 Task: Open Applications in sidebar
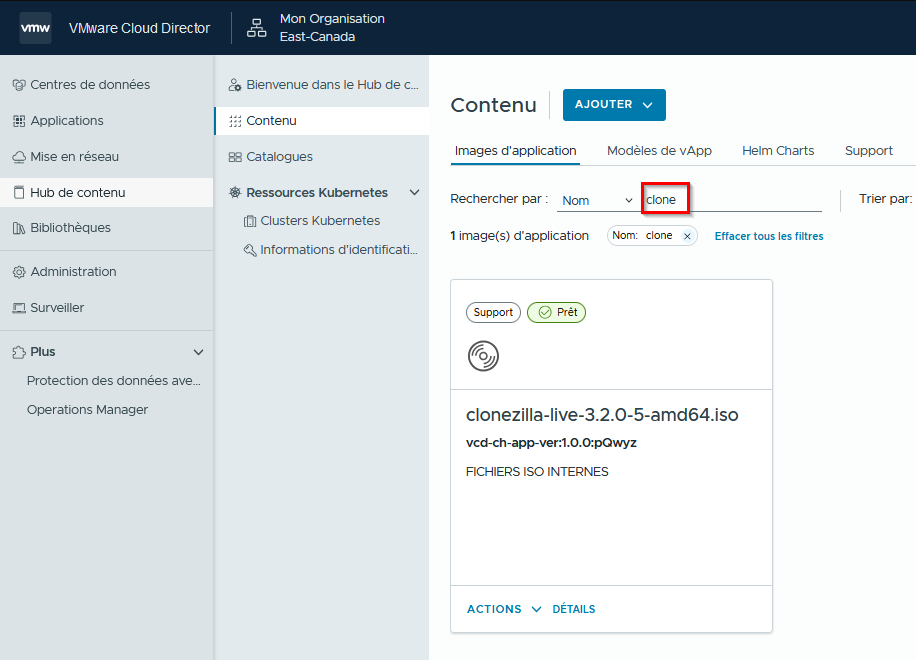106,120
